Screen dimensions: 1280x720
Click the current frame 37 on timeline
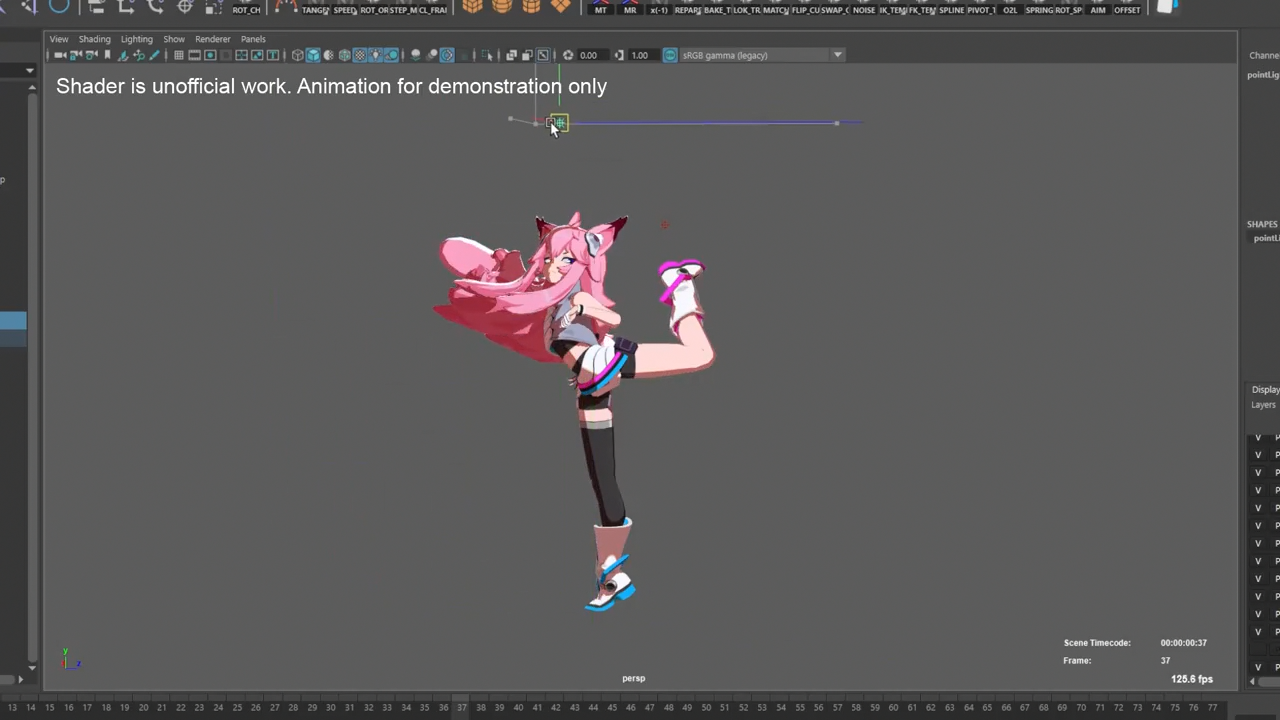(x=461, y=707)
